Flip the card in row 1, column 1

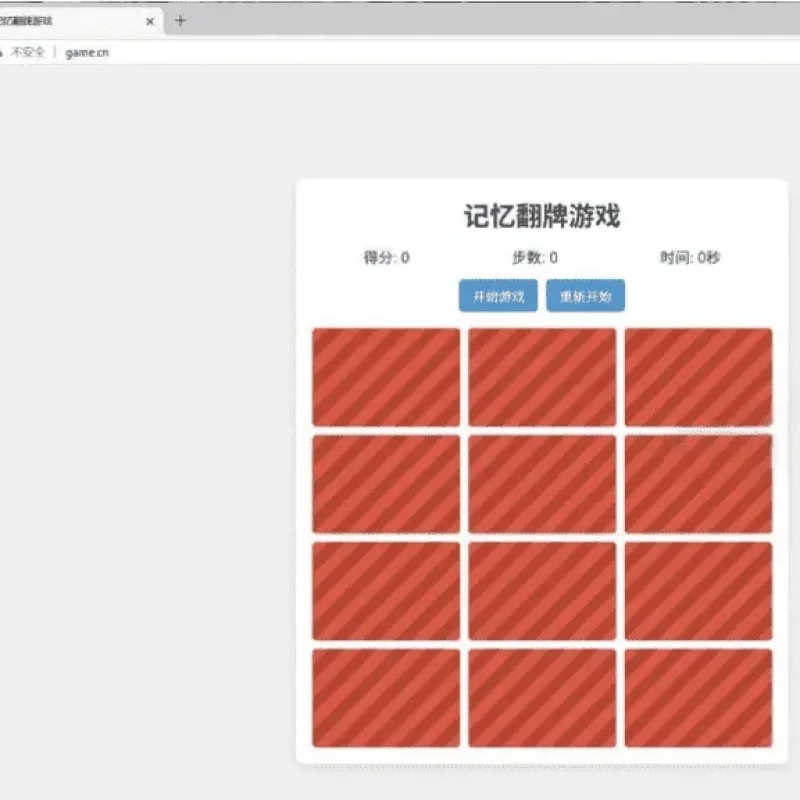point(386,377)
